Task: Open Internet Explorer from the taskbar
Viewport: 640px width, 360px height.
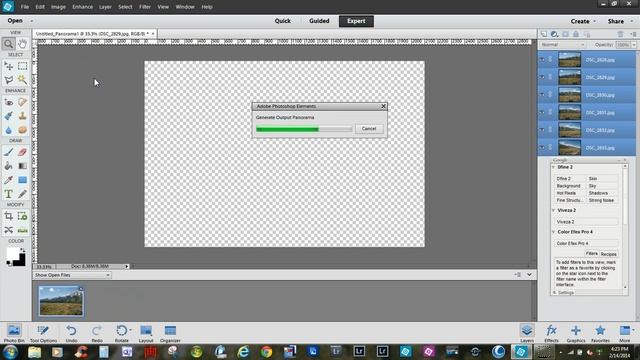Action: pos(243,351)
